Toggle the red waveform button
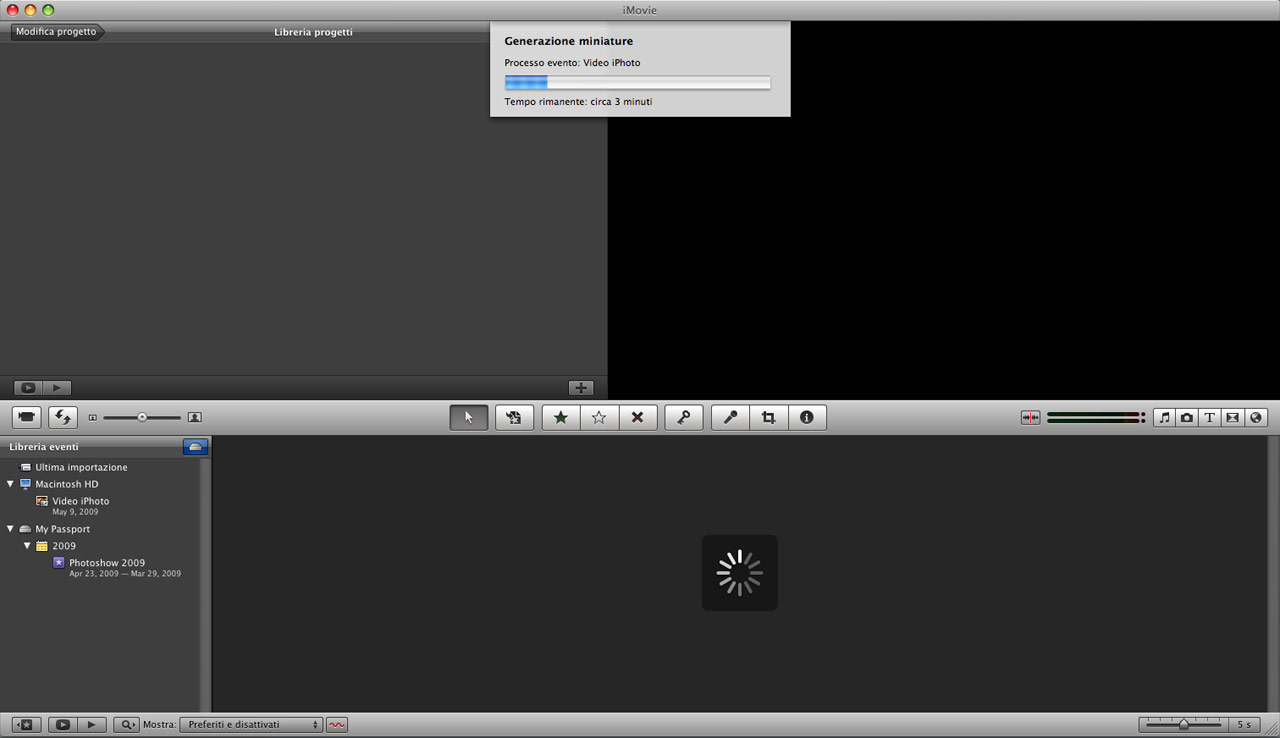 pyautogui.click(x=337, y=725)
